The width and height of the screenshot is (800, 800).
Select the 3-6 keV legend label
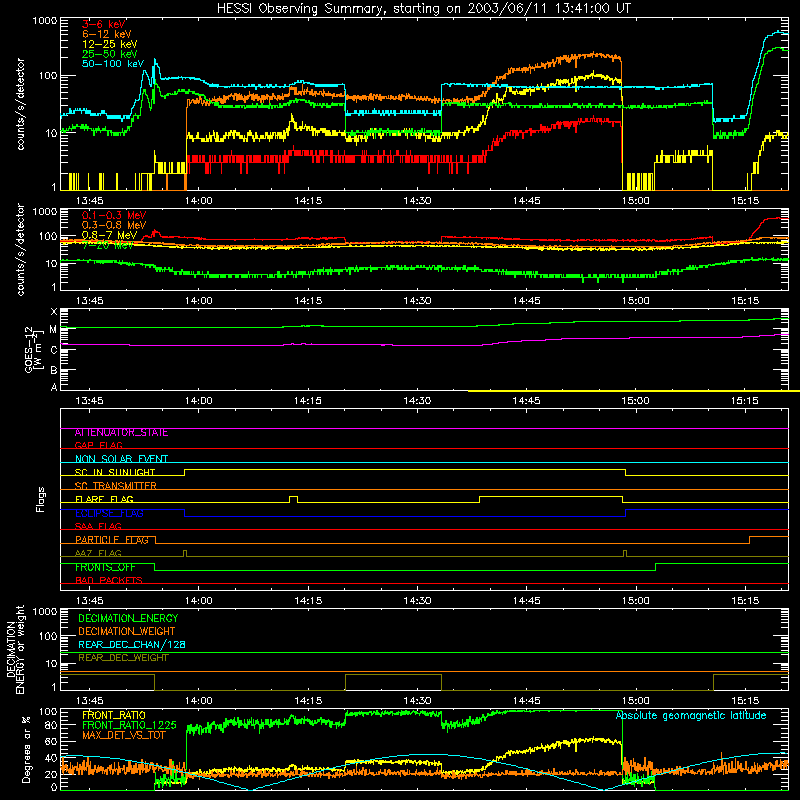104,24
